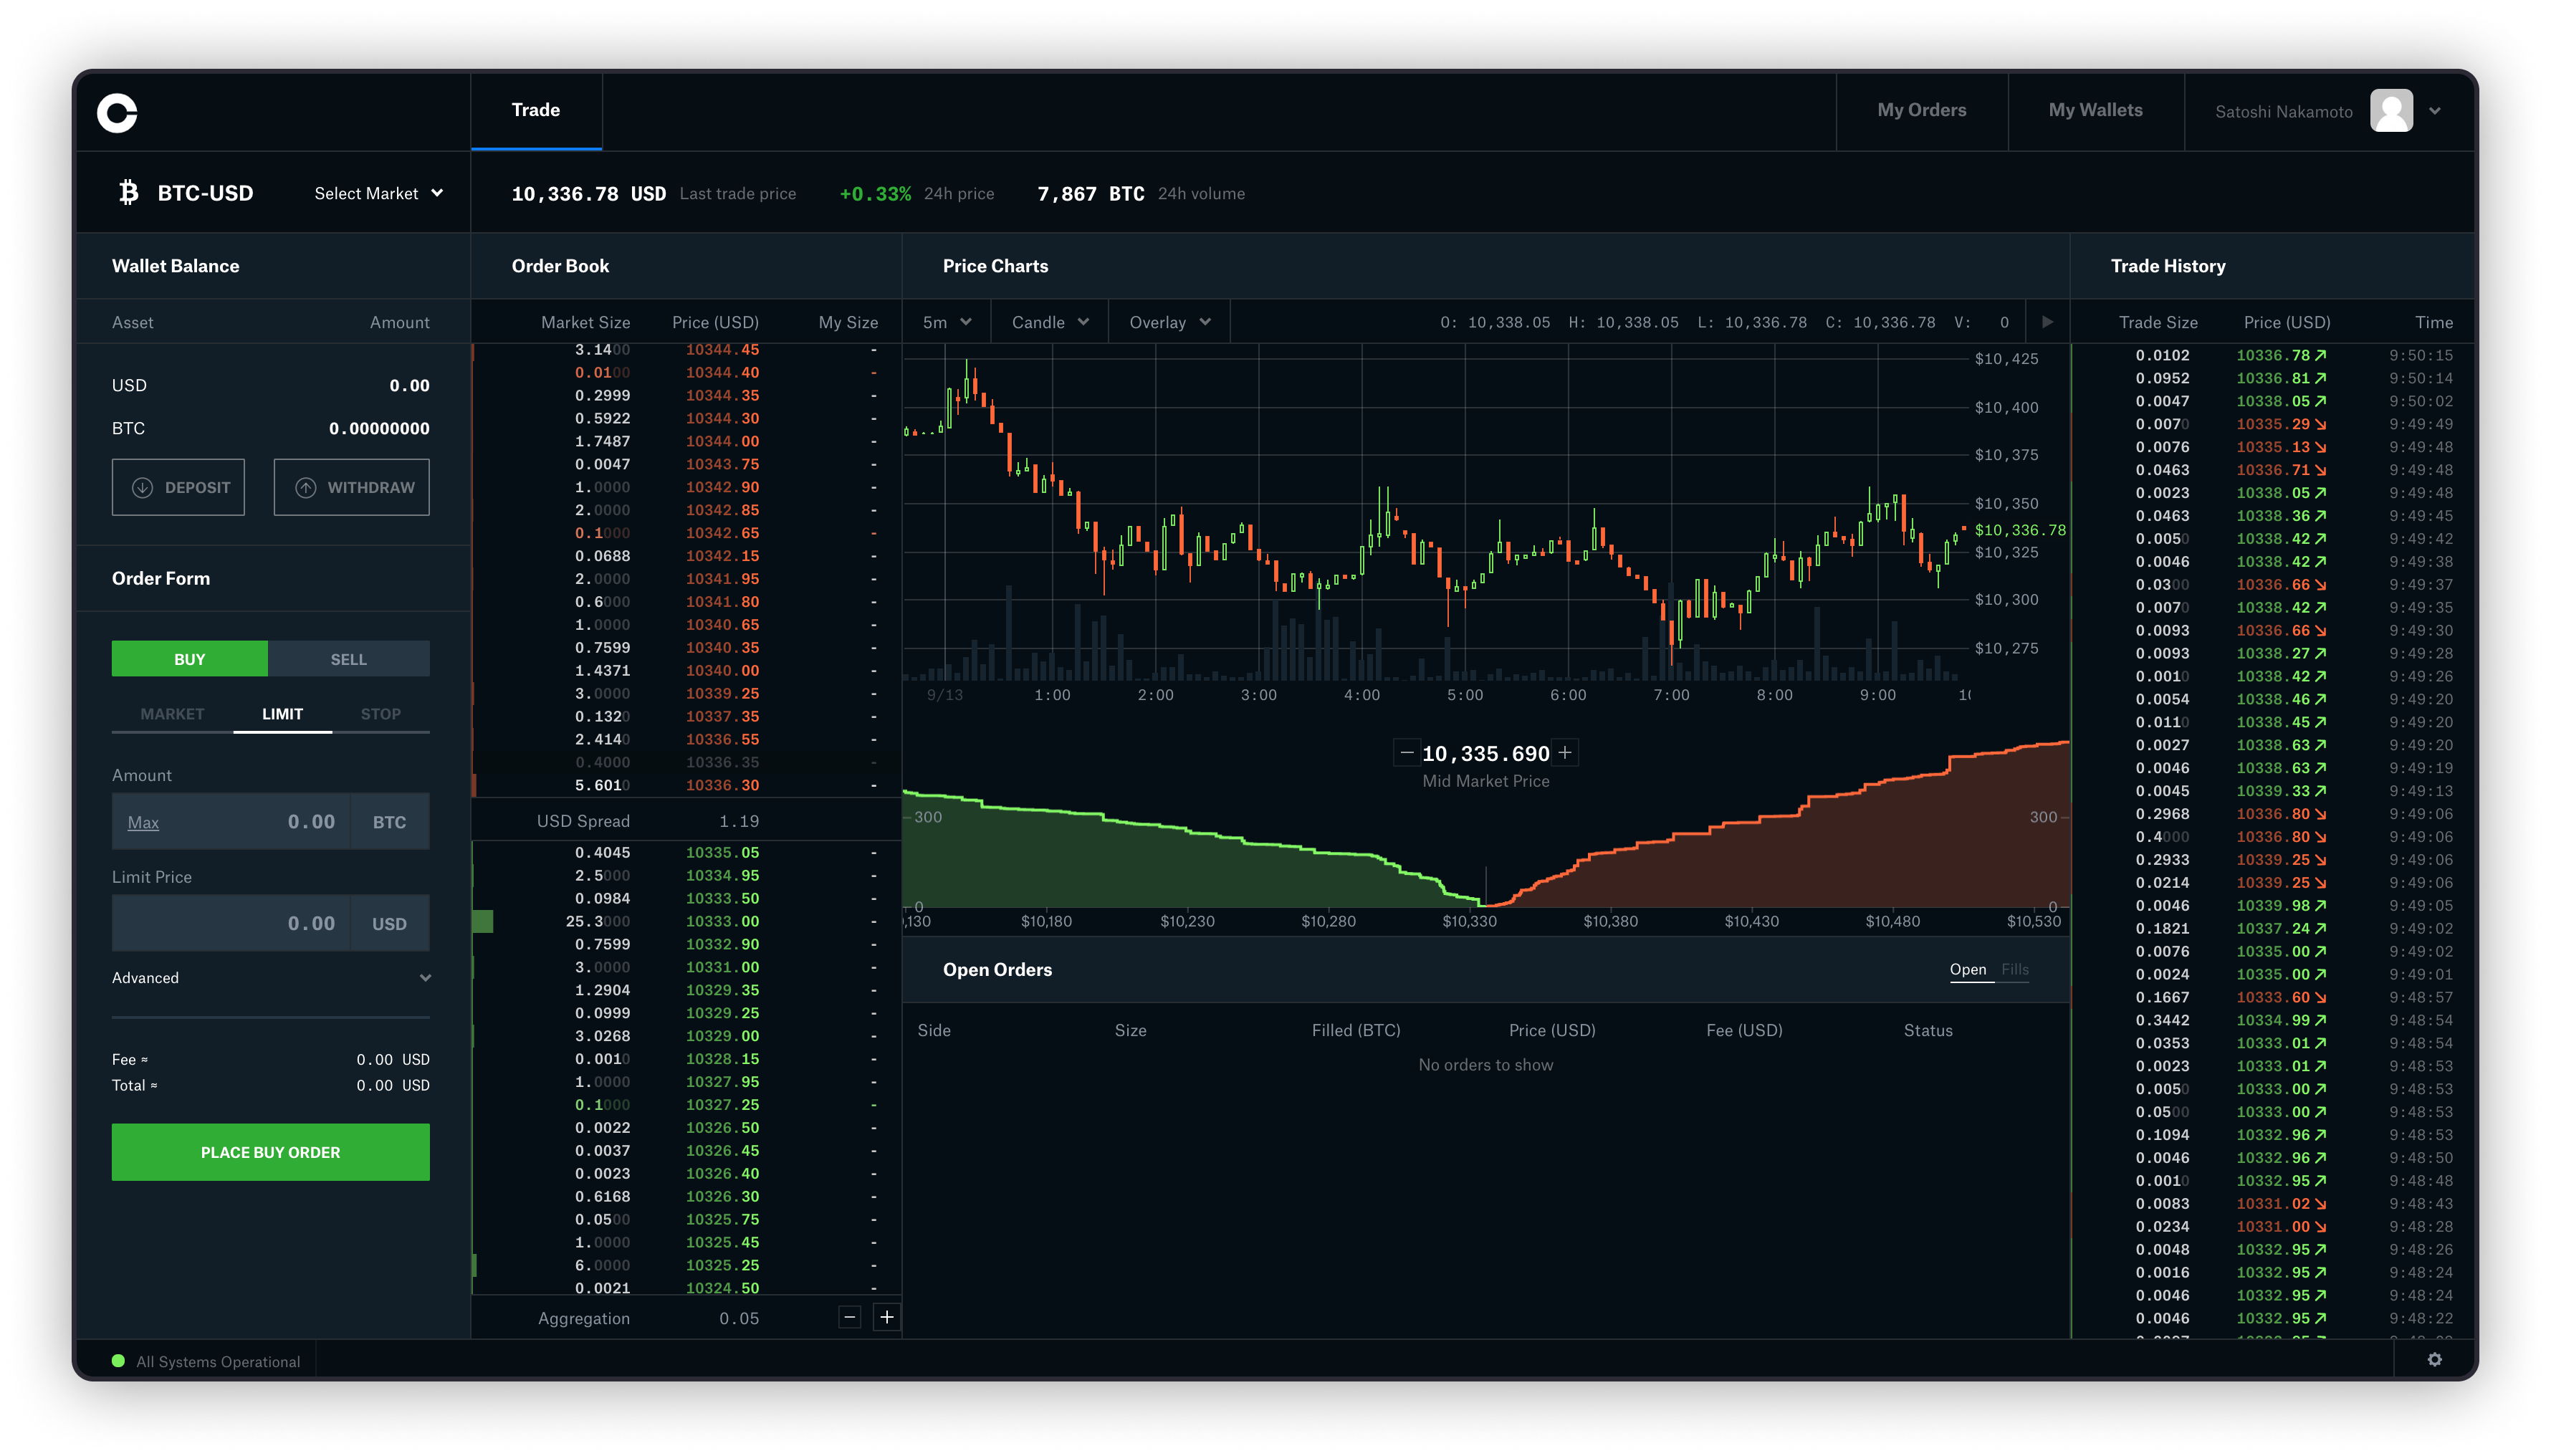Click the PLACE BUY ORDER button

point(270,1151)
